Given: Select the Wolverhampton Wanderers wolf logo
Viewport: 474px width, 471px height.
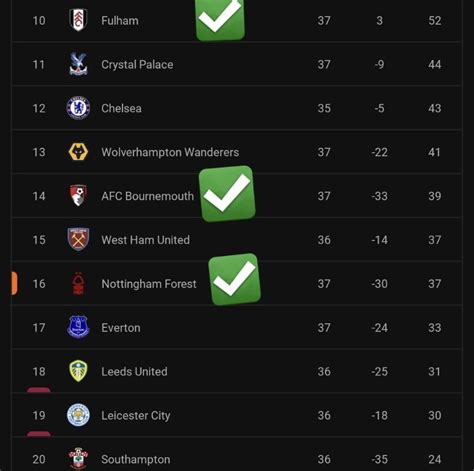Looking at the screenshot, I should click(x=78, y=152).
